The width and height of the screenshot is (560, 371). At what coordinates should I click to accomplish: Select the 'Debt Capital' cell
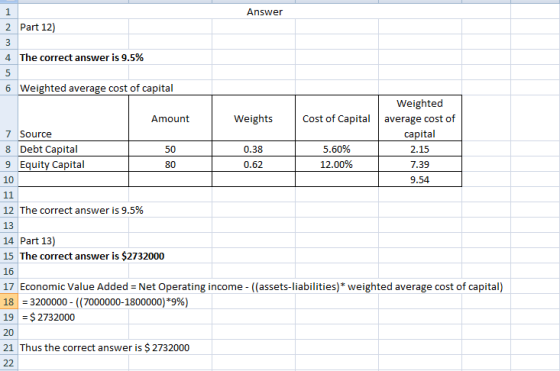[73, 149]
